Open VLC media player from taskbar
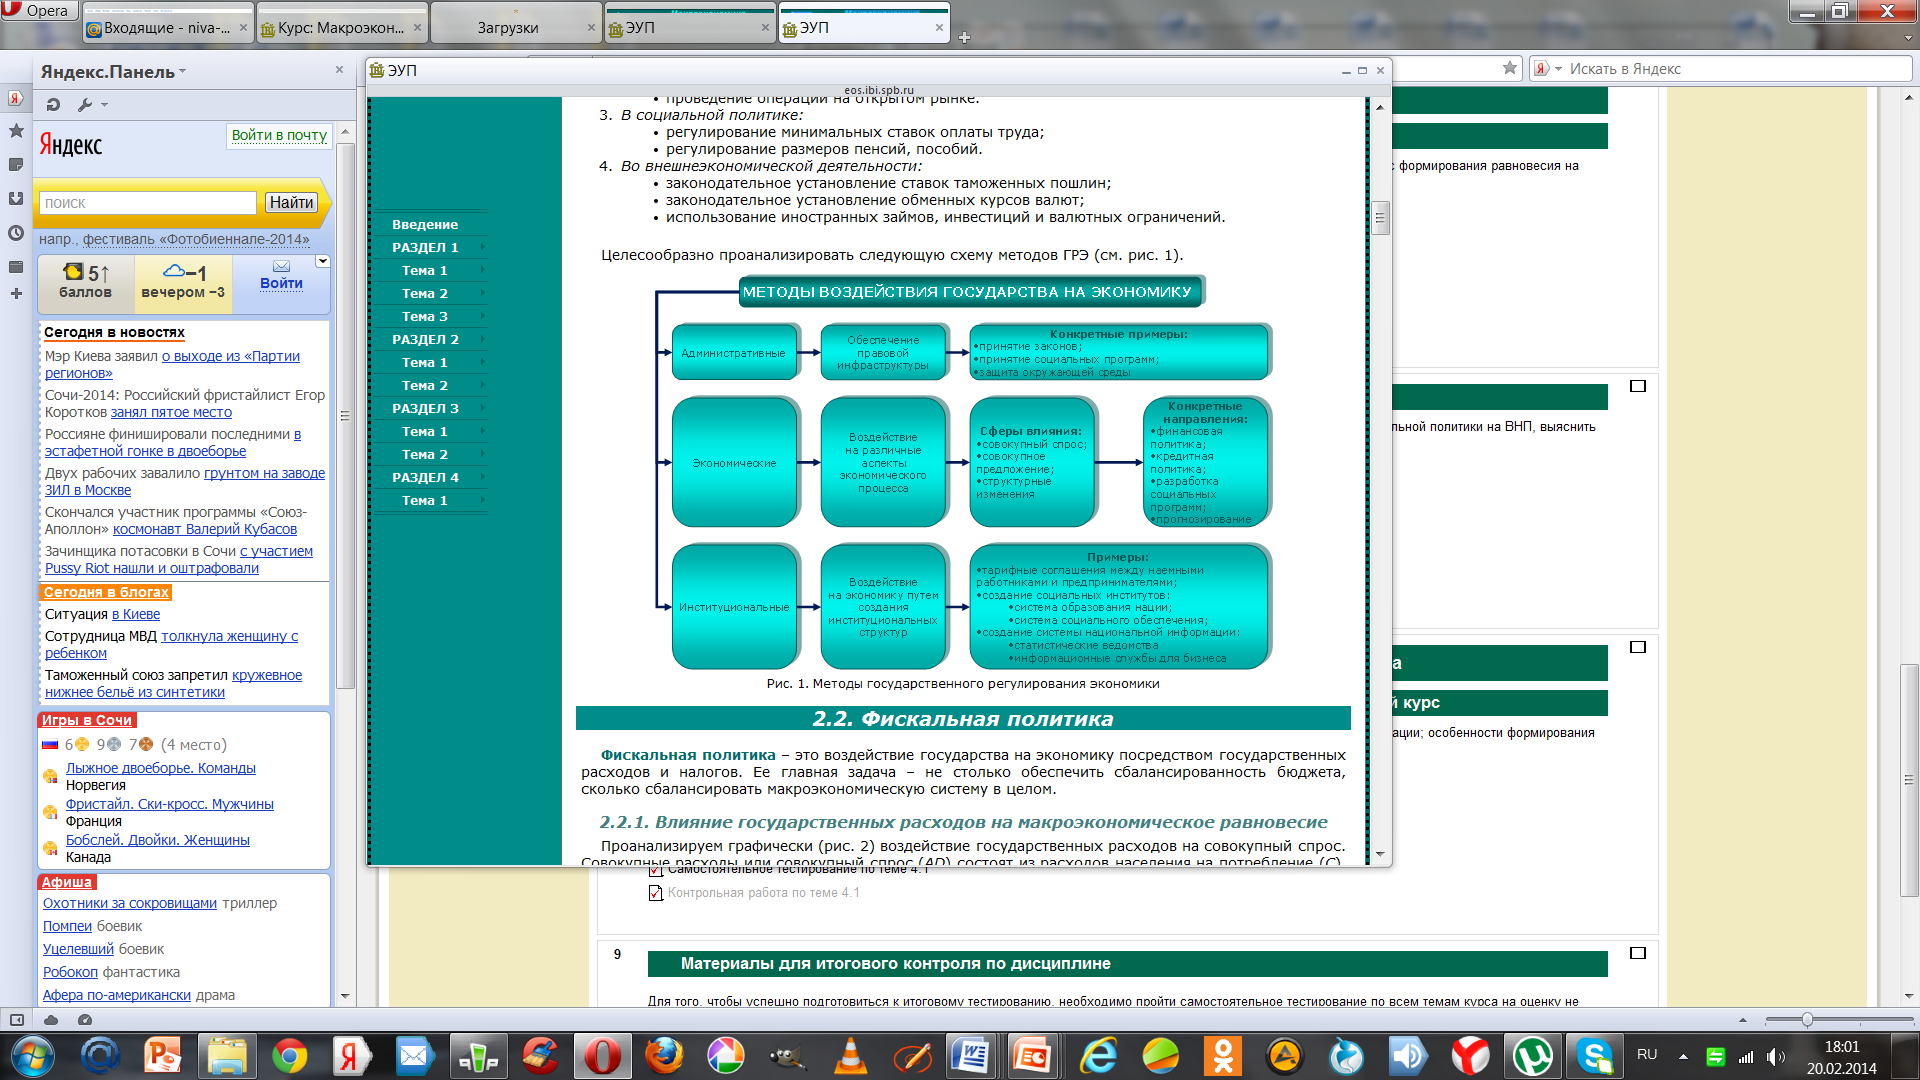 pyautogui.click(x=850, y=1056)
